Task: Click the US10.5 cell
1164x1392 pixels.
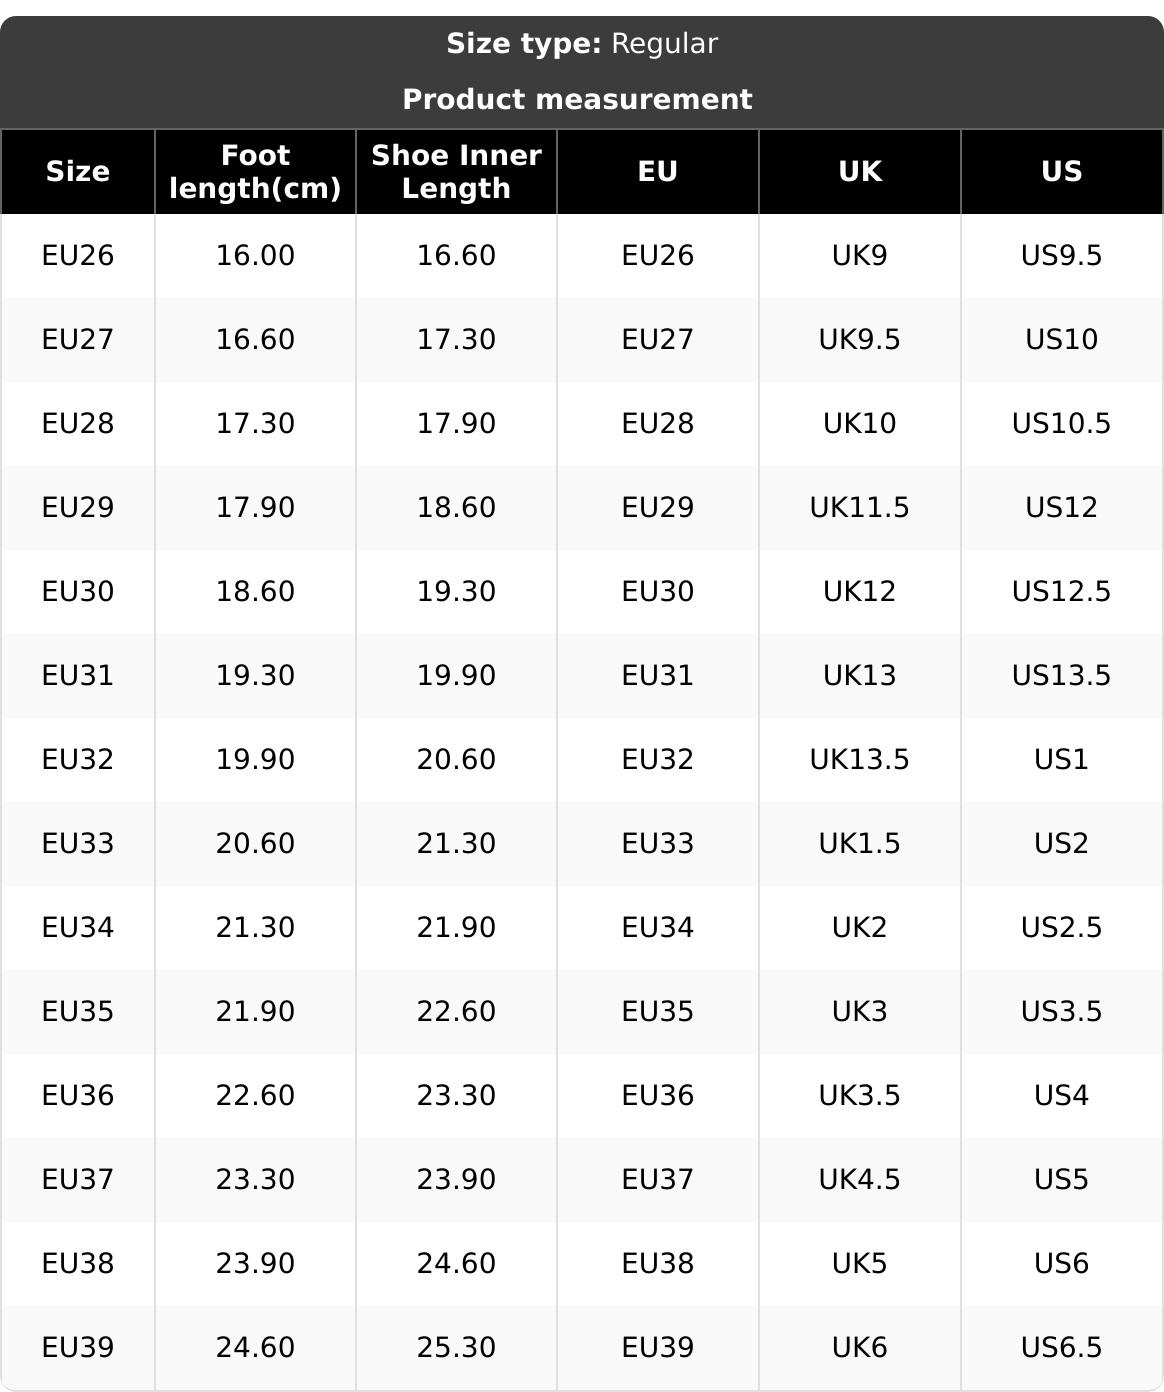Action: tap(1061, 424)
